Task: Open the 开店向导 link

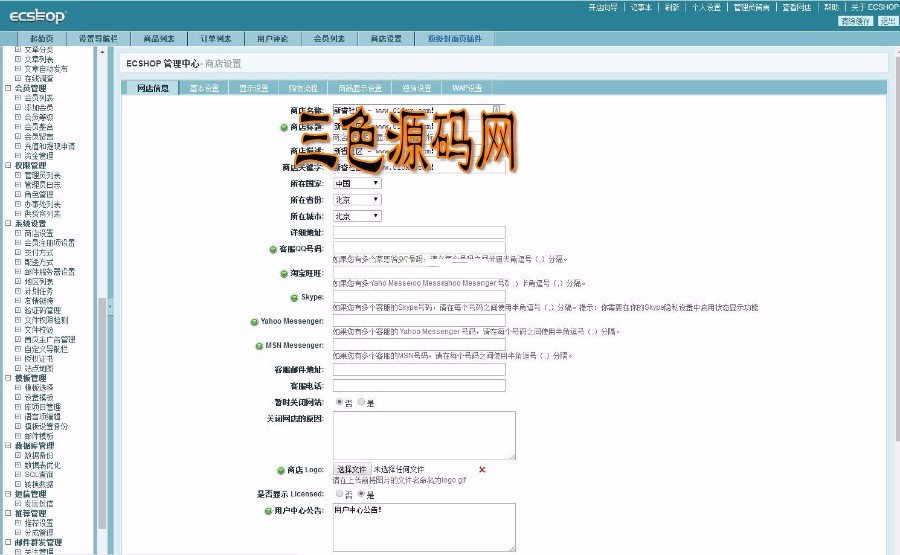Action: tap(603, 7)
